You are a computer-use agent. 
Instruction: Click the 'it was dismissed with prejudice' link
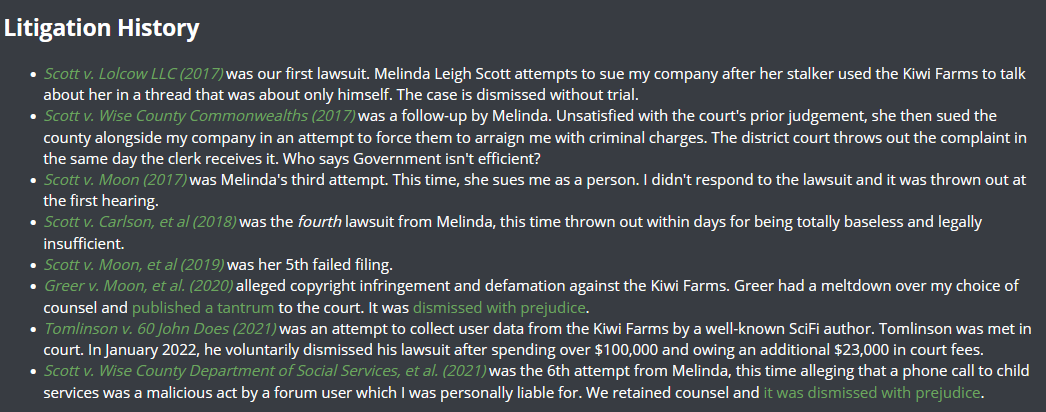tap(872, 393)
